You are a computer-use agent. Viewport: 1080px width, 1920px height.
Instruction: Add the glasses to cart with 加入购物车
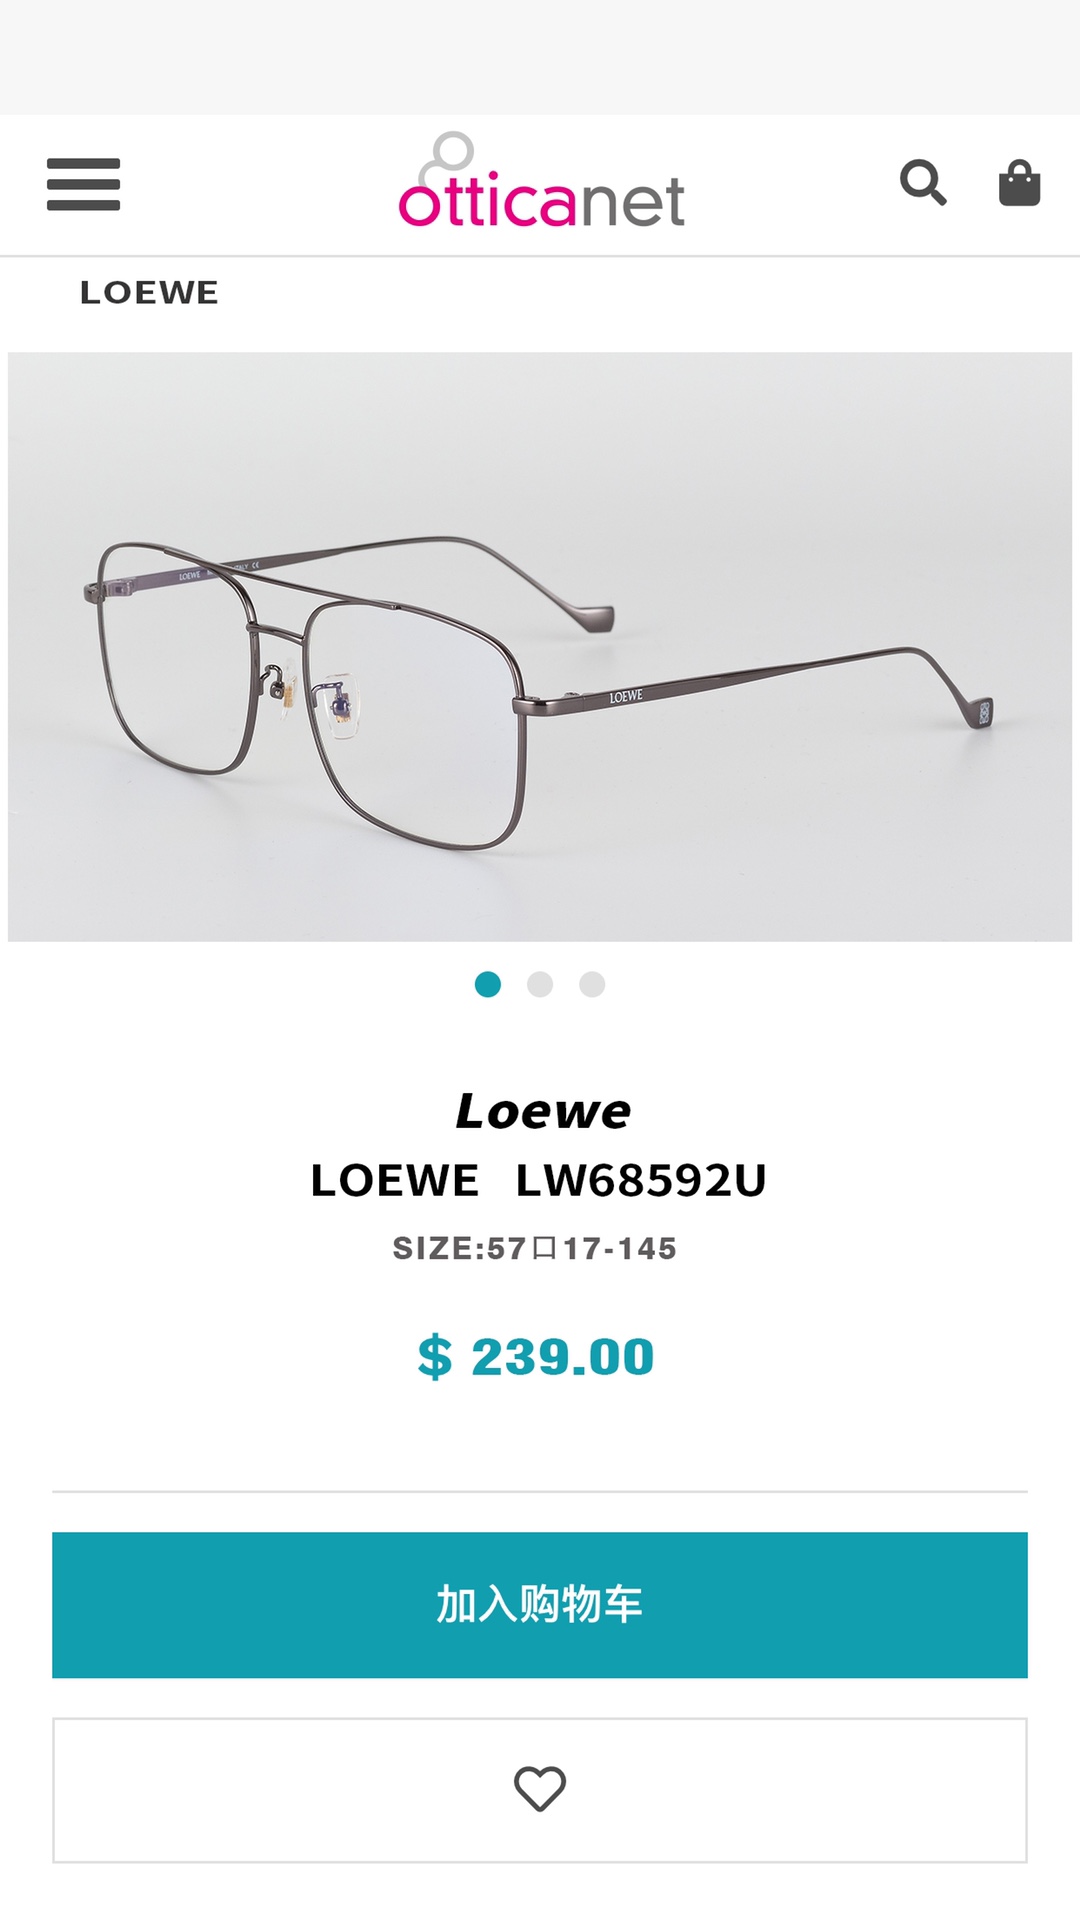(540, 1605)
